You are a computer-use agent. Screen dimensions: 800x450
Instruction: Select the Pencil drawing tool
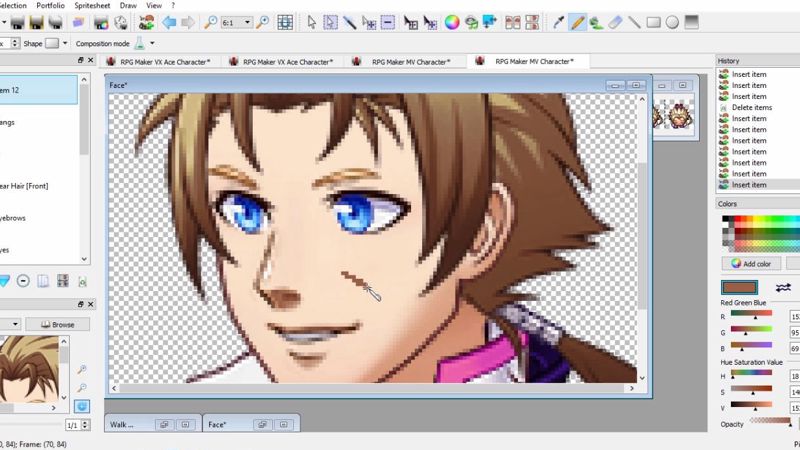(578, 22)
